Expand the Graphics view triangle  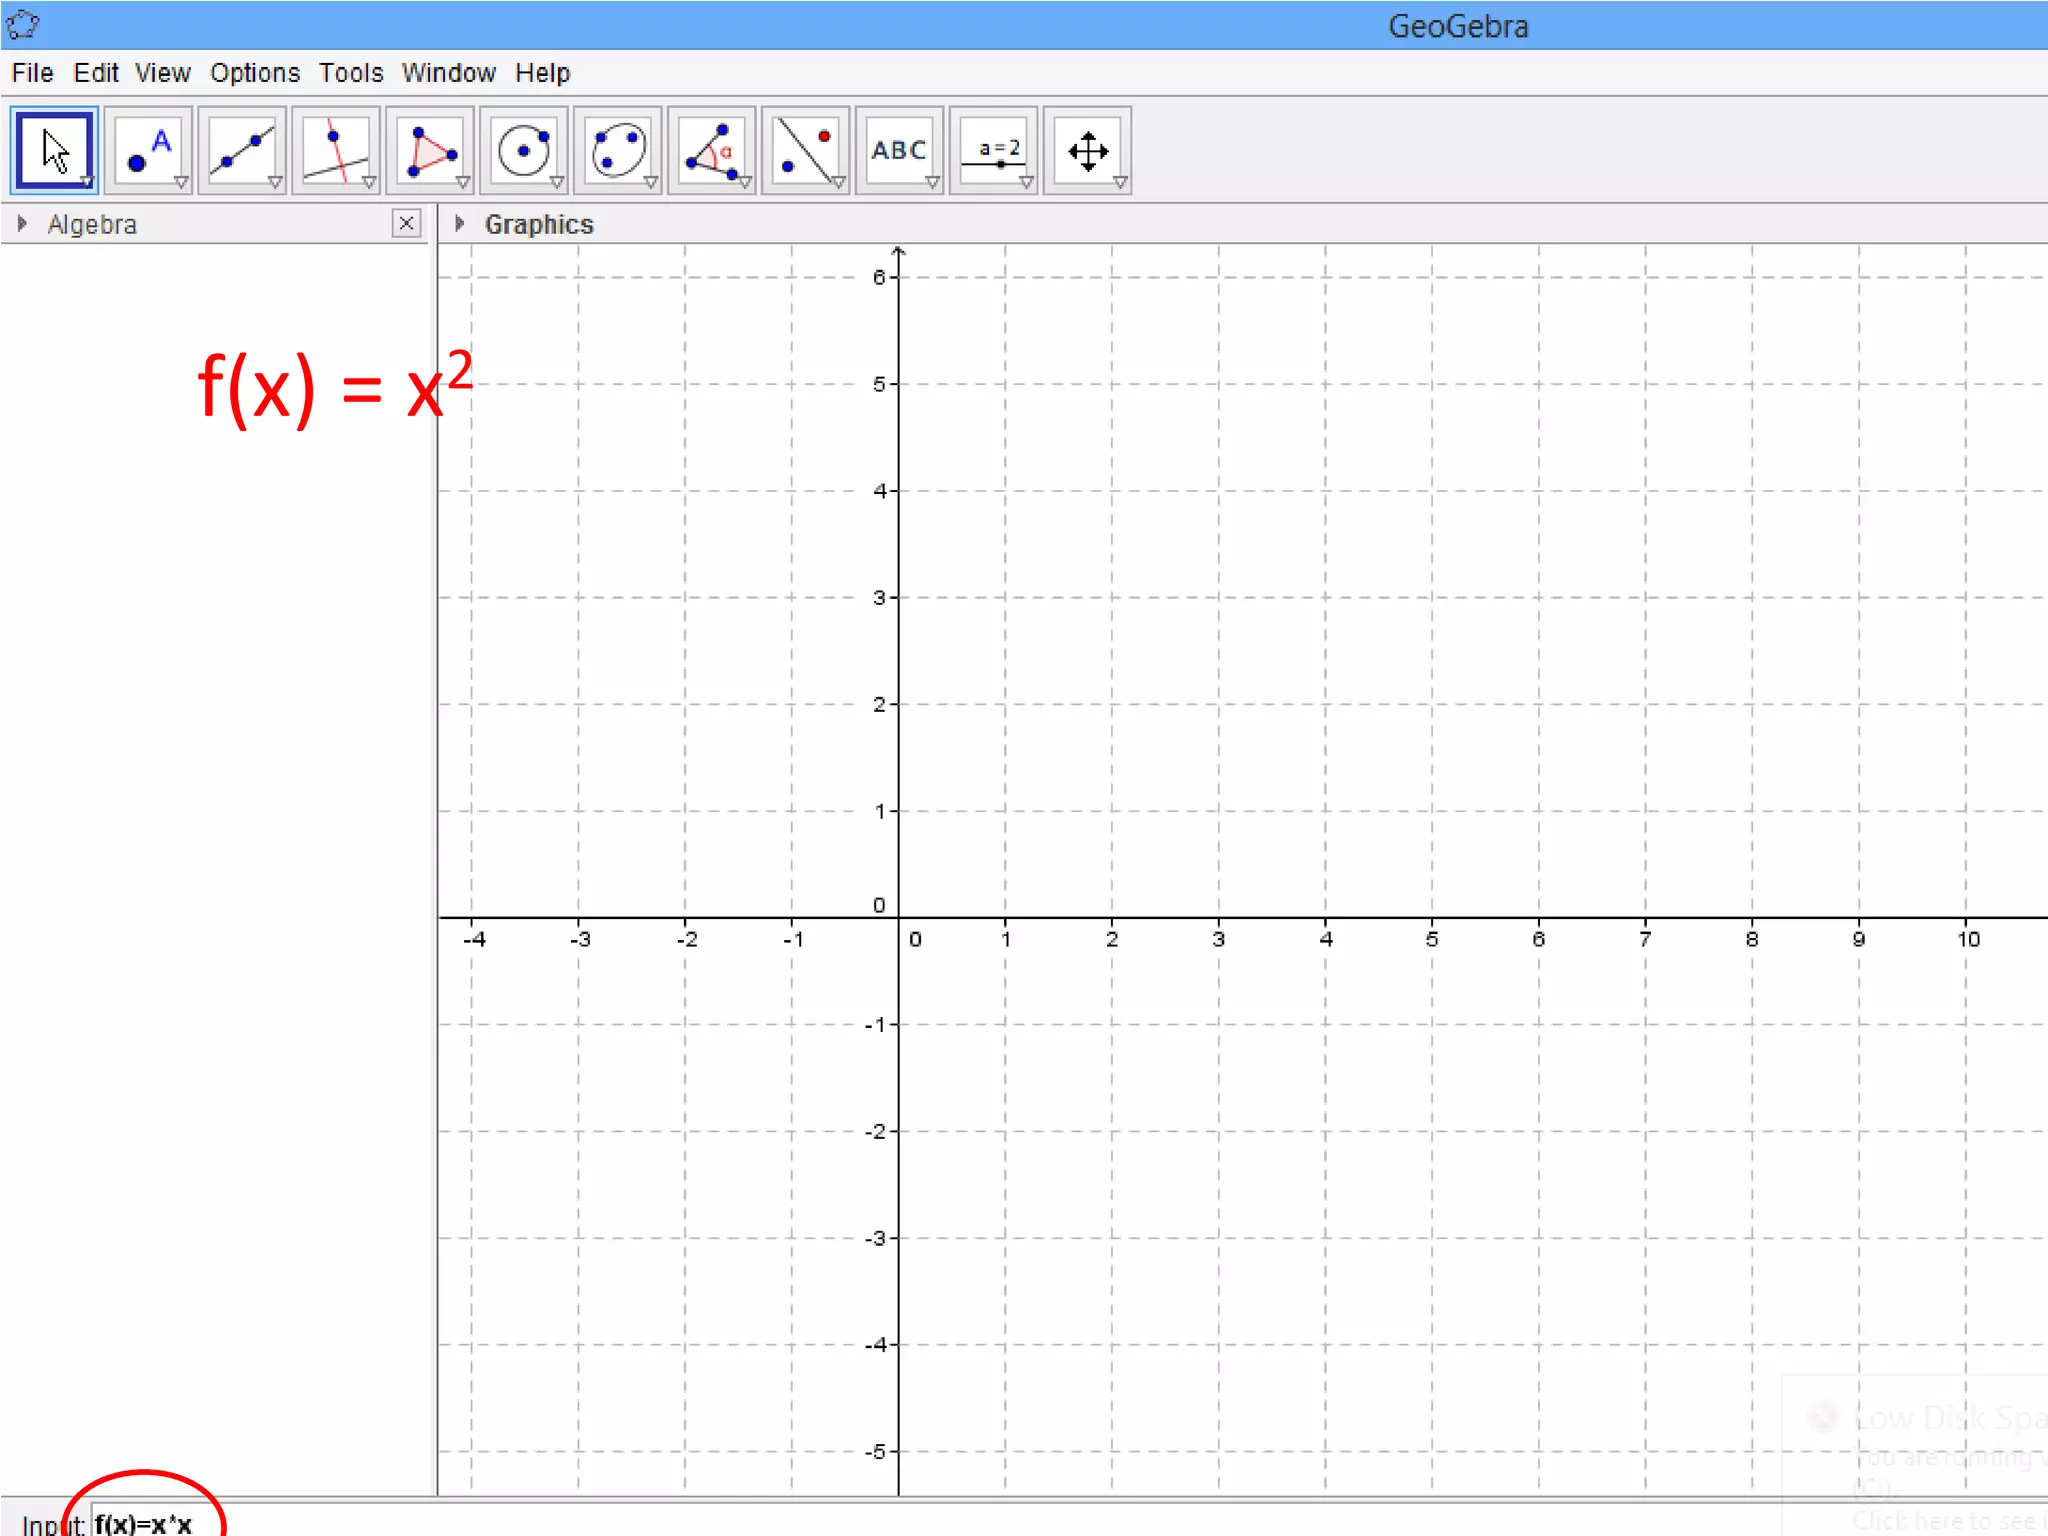click(x=459, y=224)
